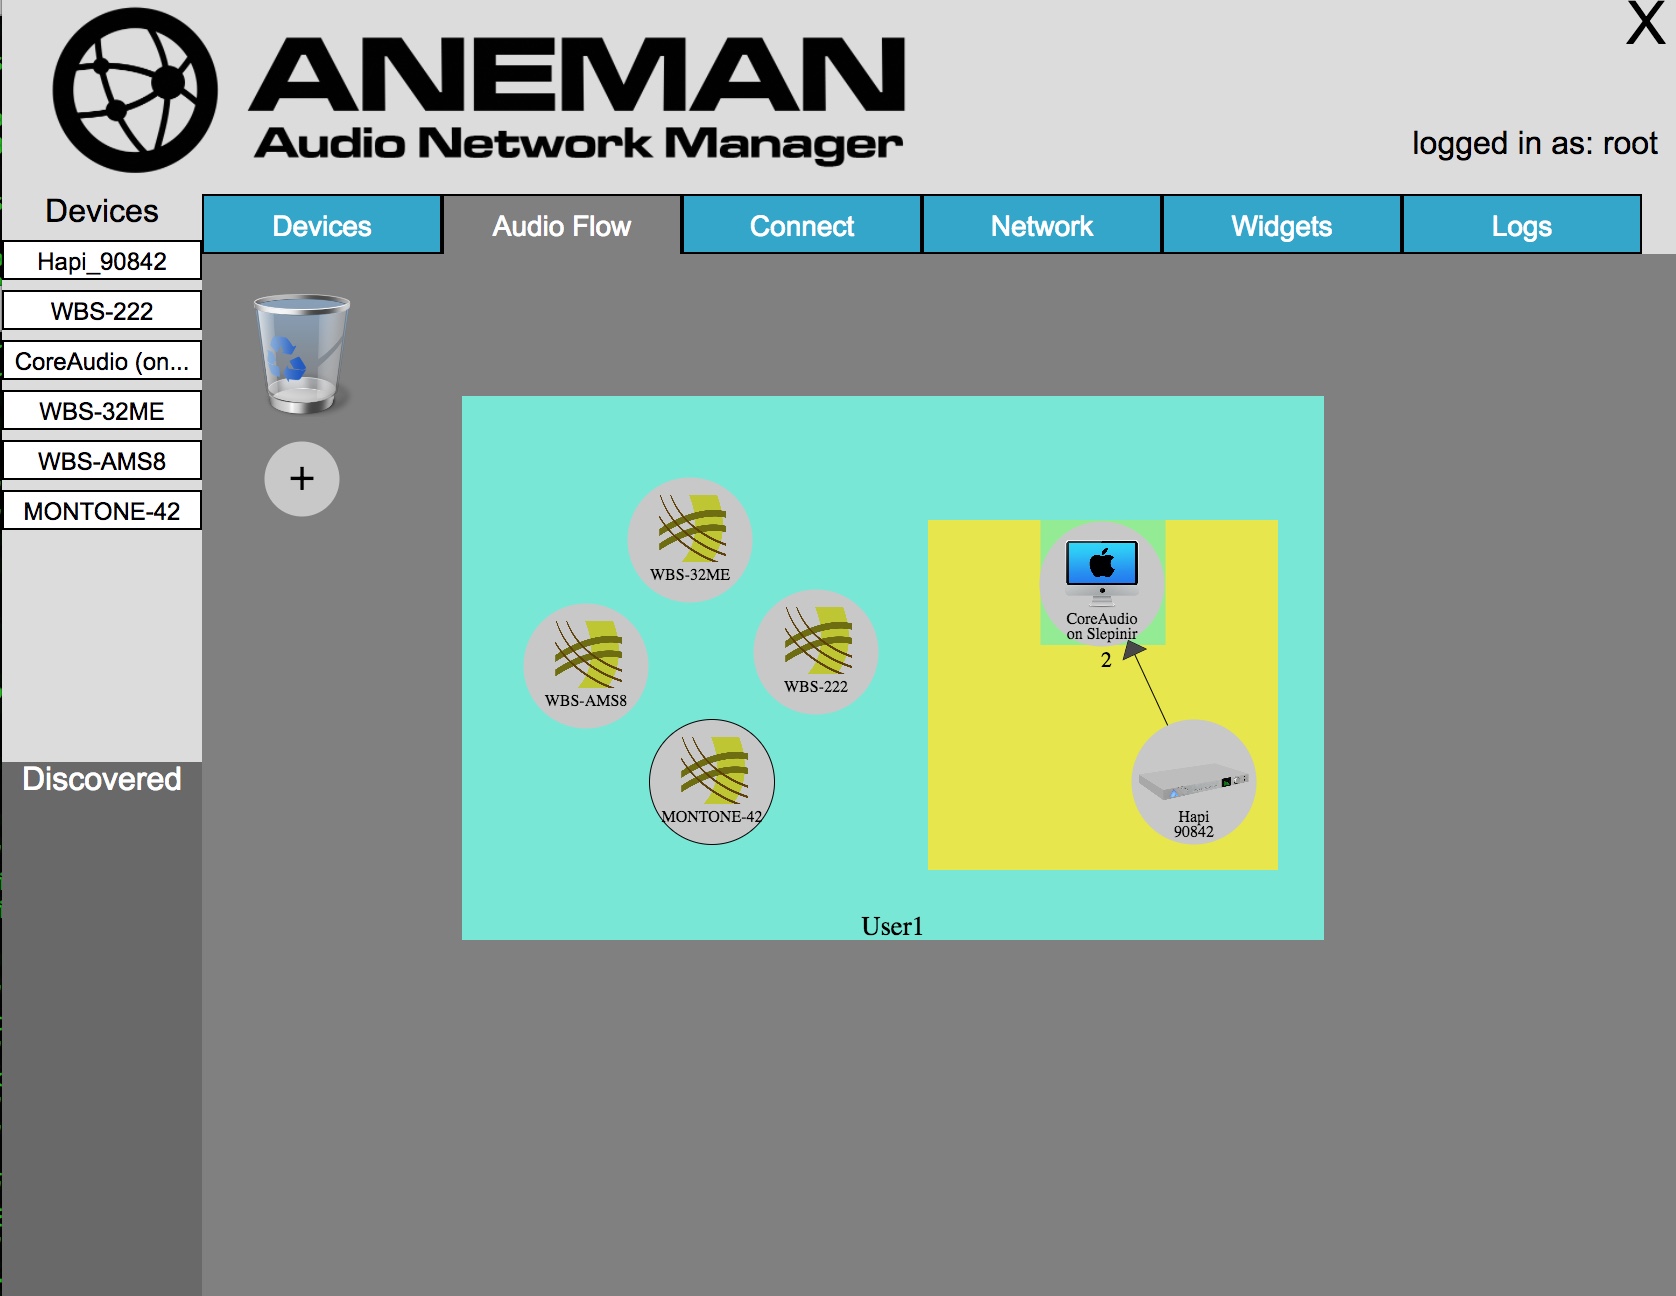This screenshot has height=1296, width=1676.
Task: Choose CoreAudio (on... in the Devices list
Action: click(x=102, y=361)
